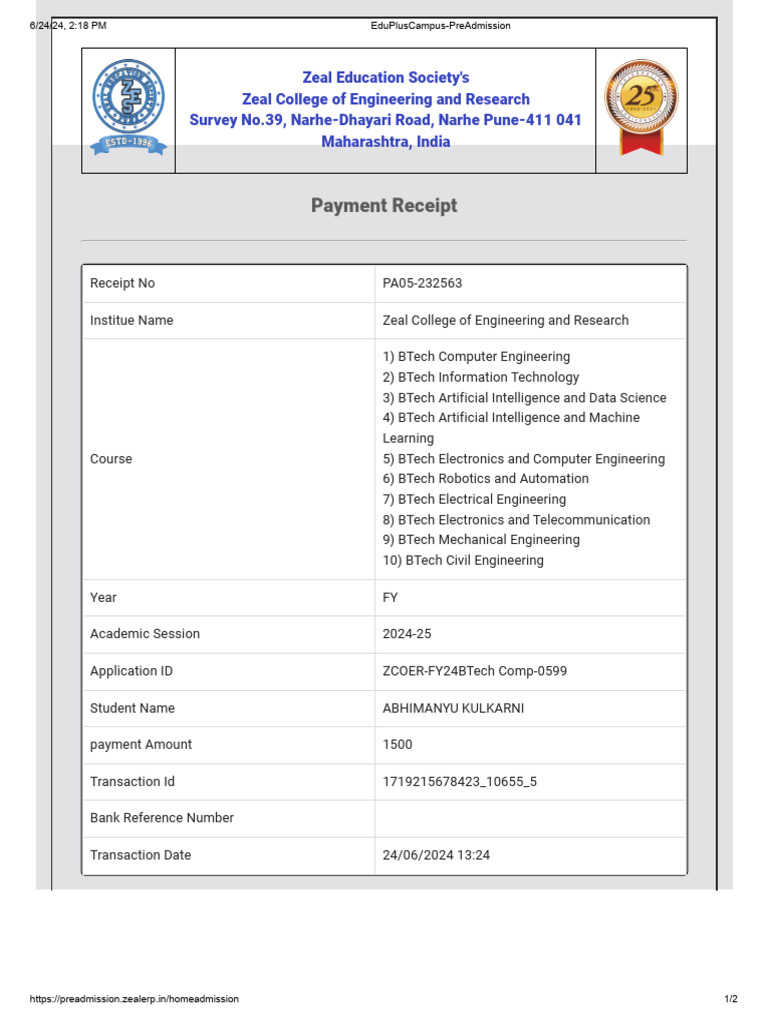Select 'ZCOER-FY24BTech Comp-0599'
The image size is (768, 1024).
click(x=475, y=671)
